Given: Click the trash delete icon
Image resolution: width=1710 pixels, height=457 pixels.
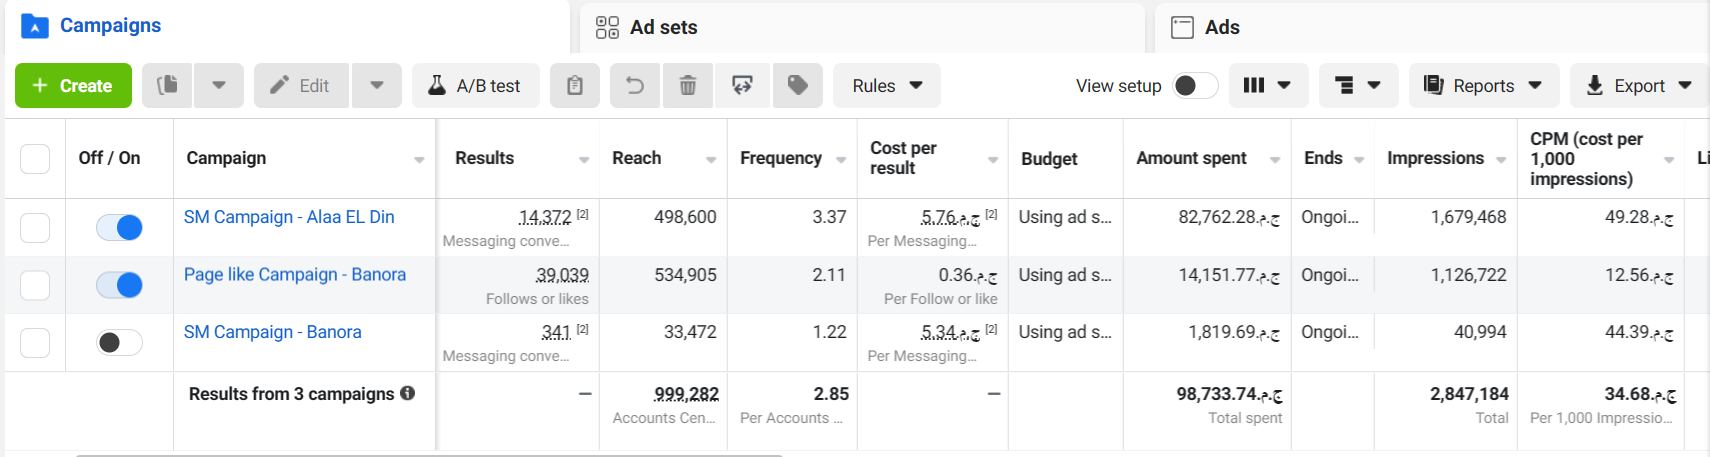Looking at the screenshot, I should click(x=688, y=86).
